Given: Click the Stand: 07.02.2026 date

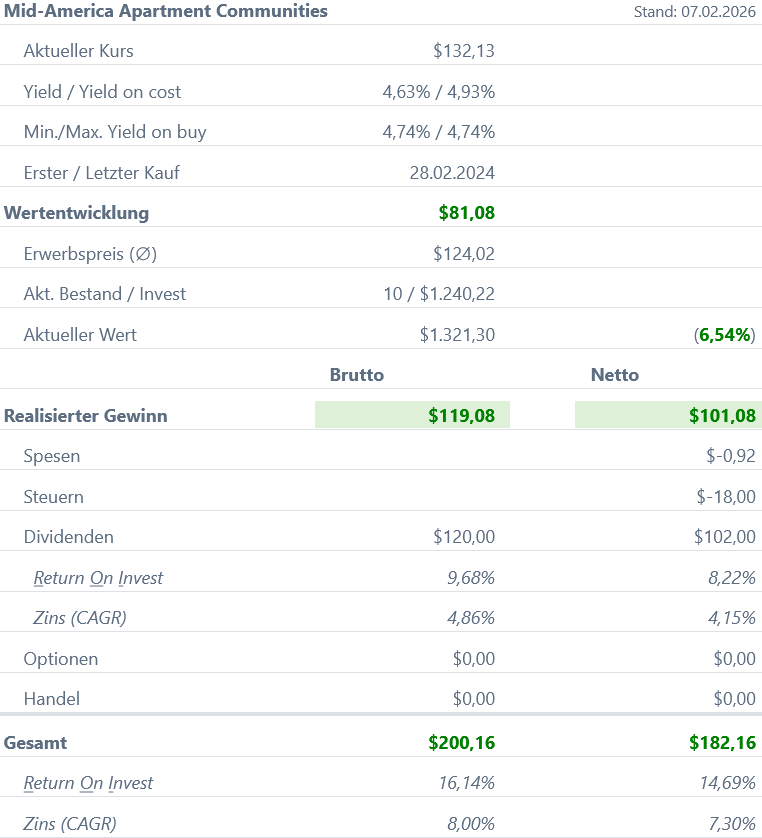Looking at the screenshot, I should [694, 12].
